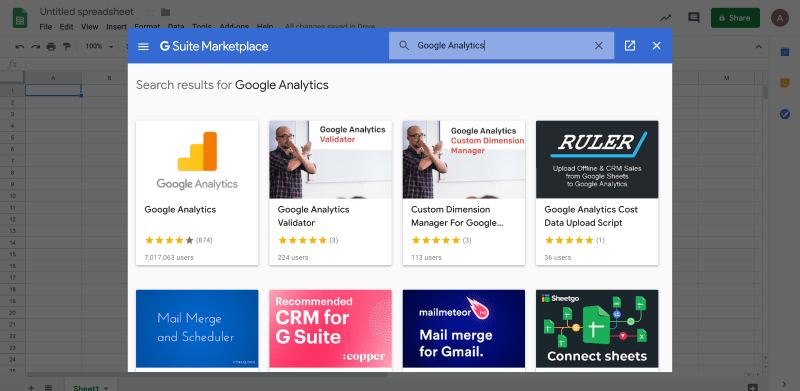Open the Insert menu
This screenshot has height=391, width=800.
117,27
